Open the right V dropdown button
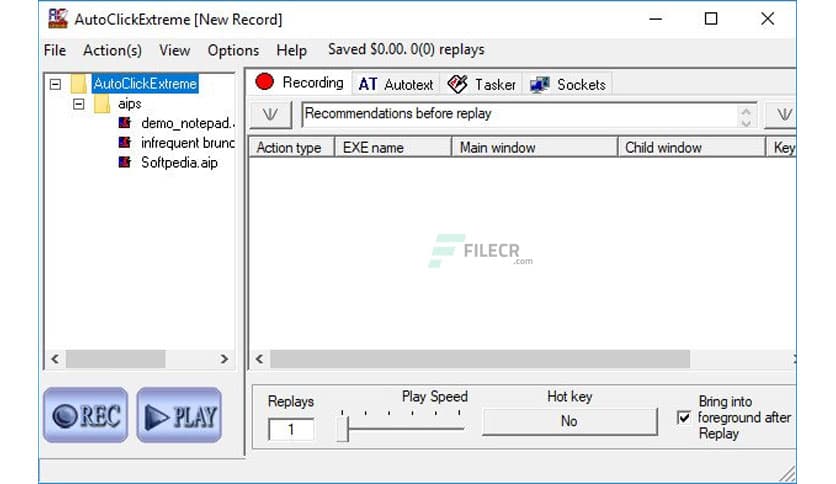This screenshot has width=836, height=484. (x=782, y=114)
